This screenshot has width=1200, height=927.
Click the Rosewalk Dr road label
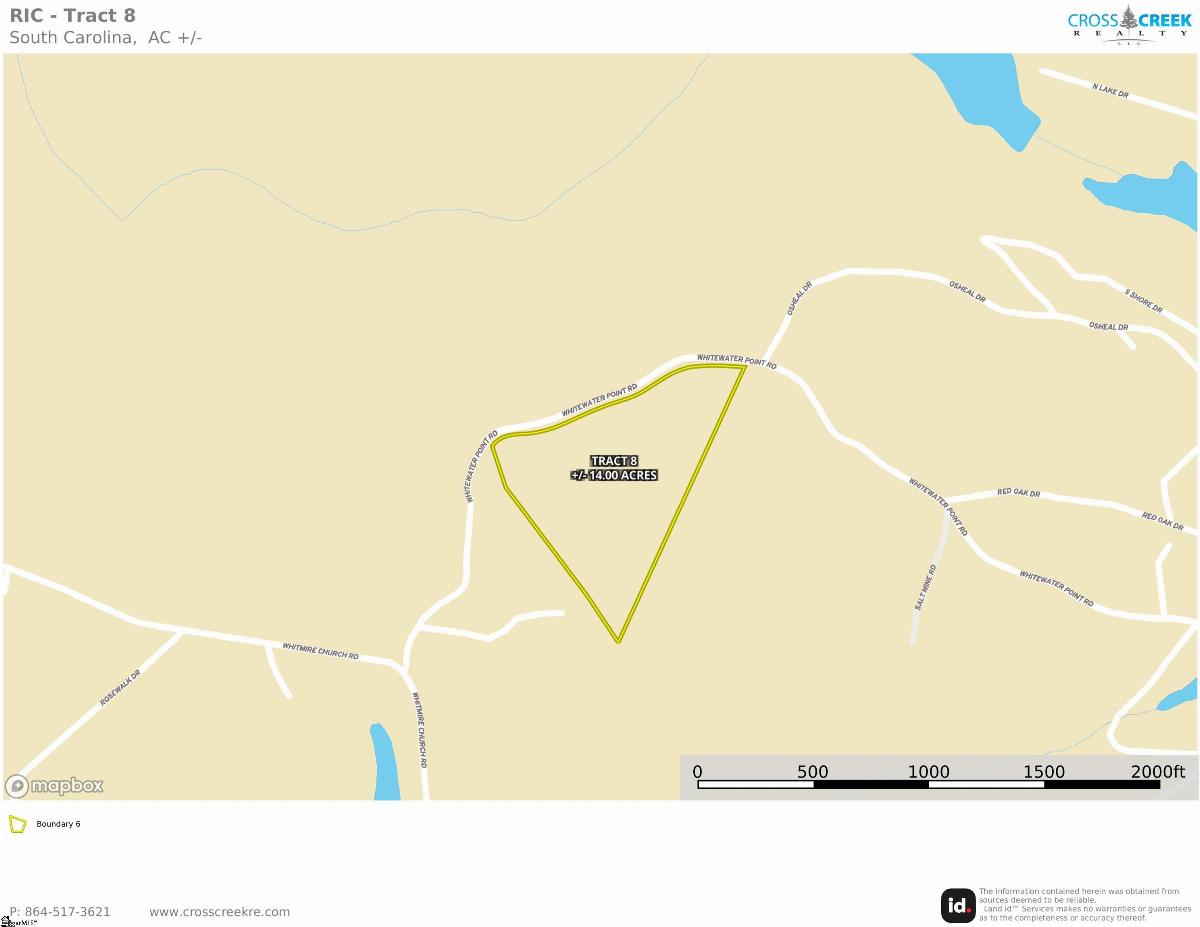pyautogui.click(x=120, y=688)
